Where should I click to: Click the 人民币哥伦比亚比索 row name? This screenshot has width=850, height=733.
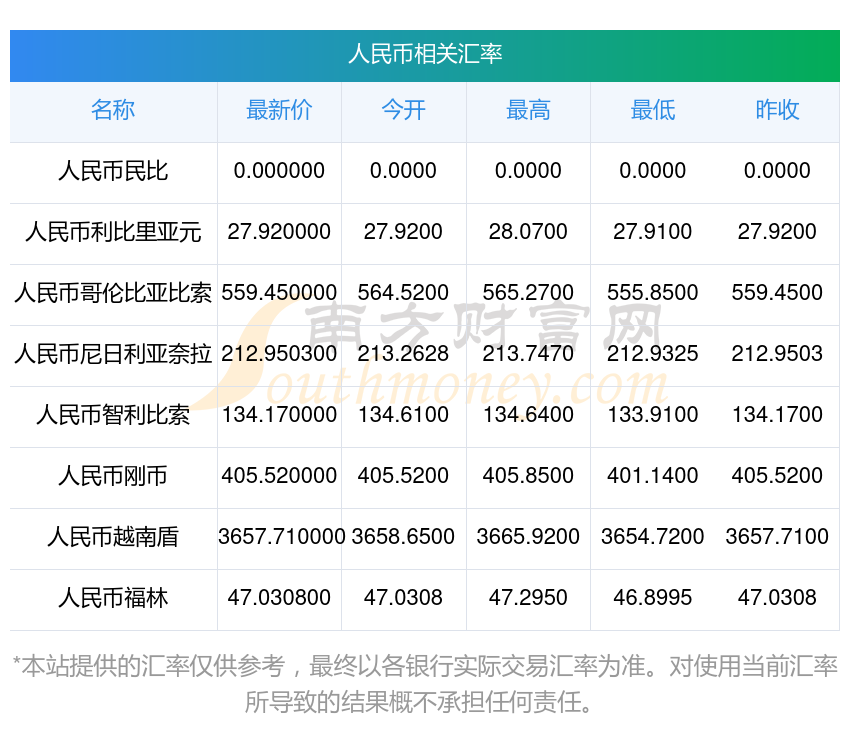coord(113,293)
